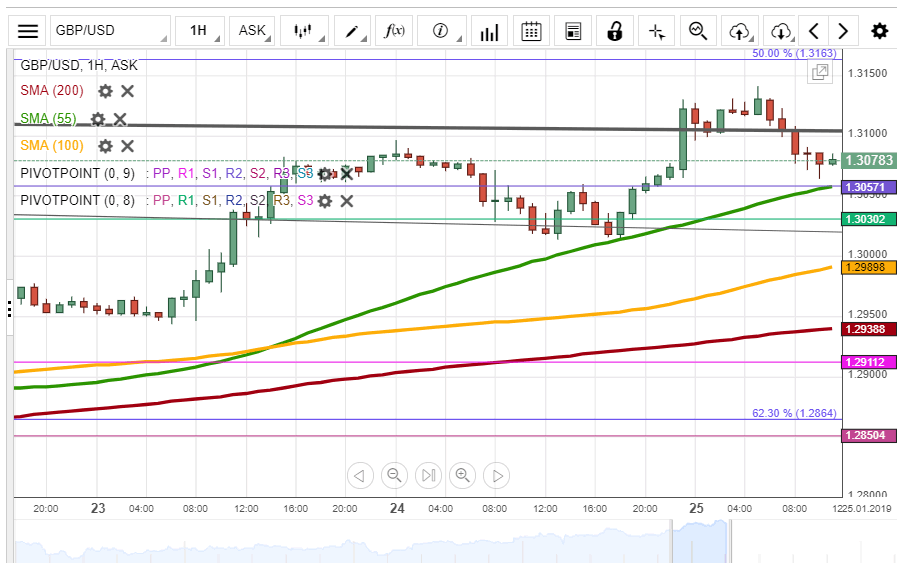This screenshot has width=899, height=571.
Task: Open the f(x) indicators menu
Action: pos(395,31)
